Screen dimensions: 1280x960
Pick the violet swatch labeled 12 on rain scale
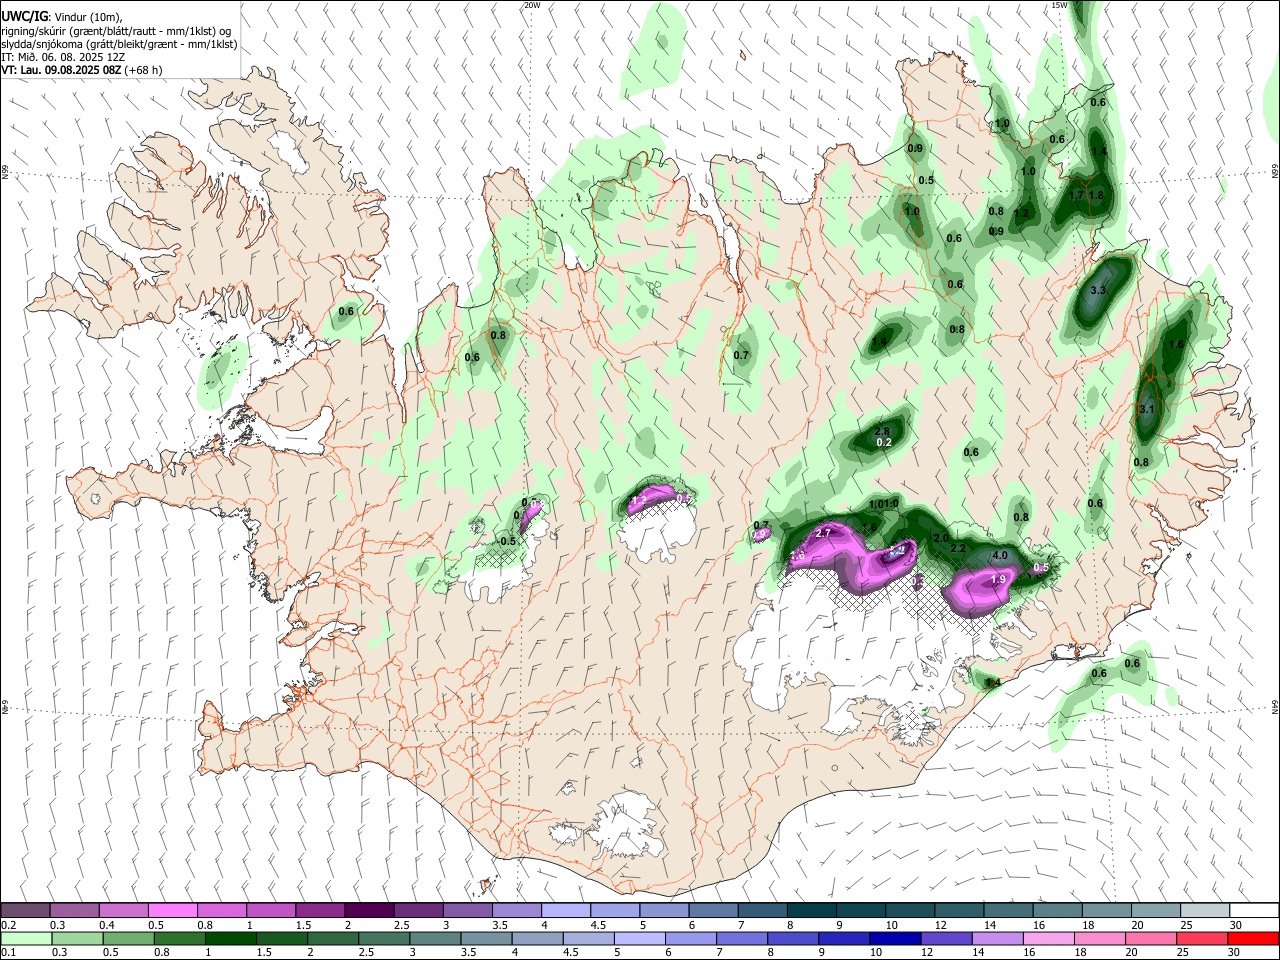946,939
